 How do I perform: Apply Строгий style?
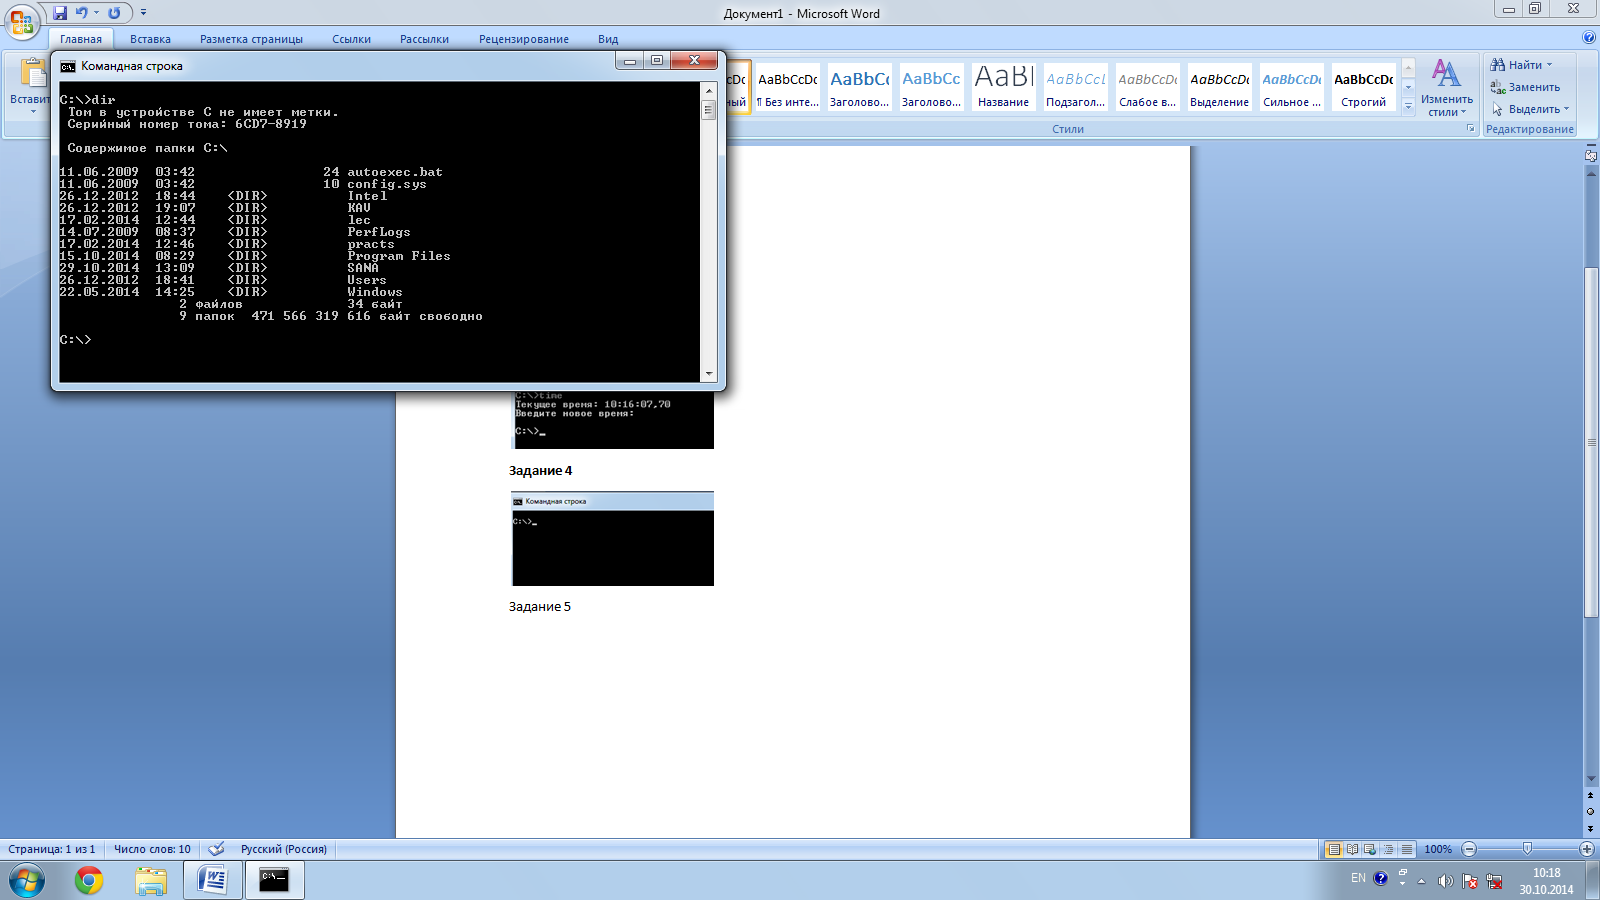tap(1363, 87)
